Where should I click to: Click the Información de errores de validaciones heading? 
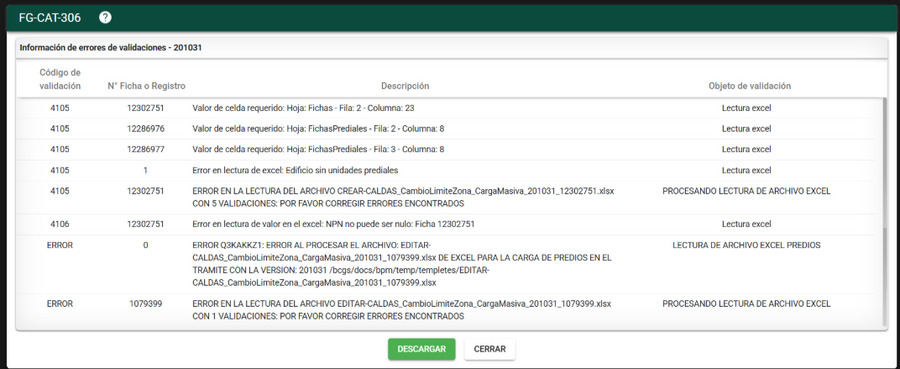pos(111,48)
